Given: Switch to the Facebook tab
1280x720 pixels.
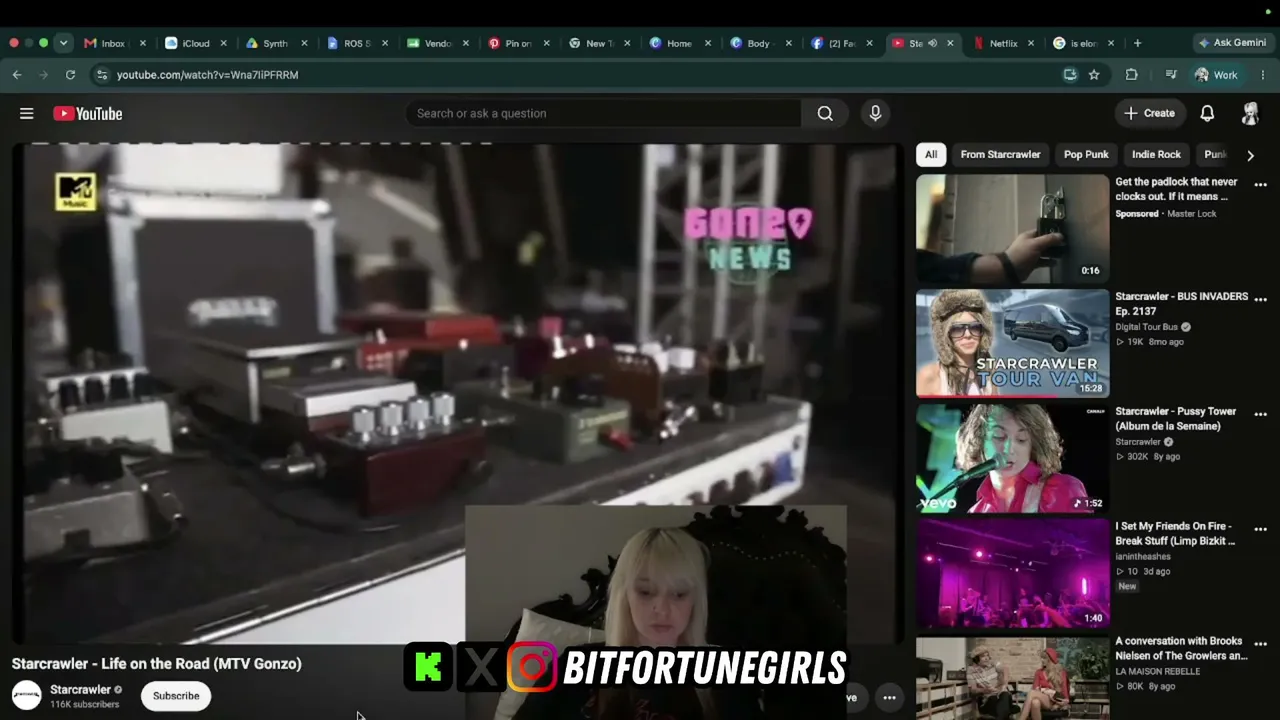Looking at the screenshot, I should coord(842,43).
